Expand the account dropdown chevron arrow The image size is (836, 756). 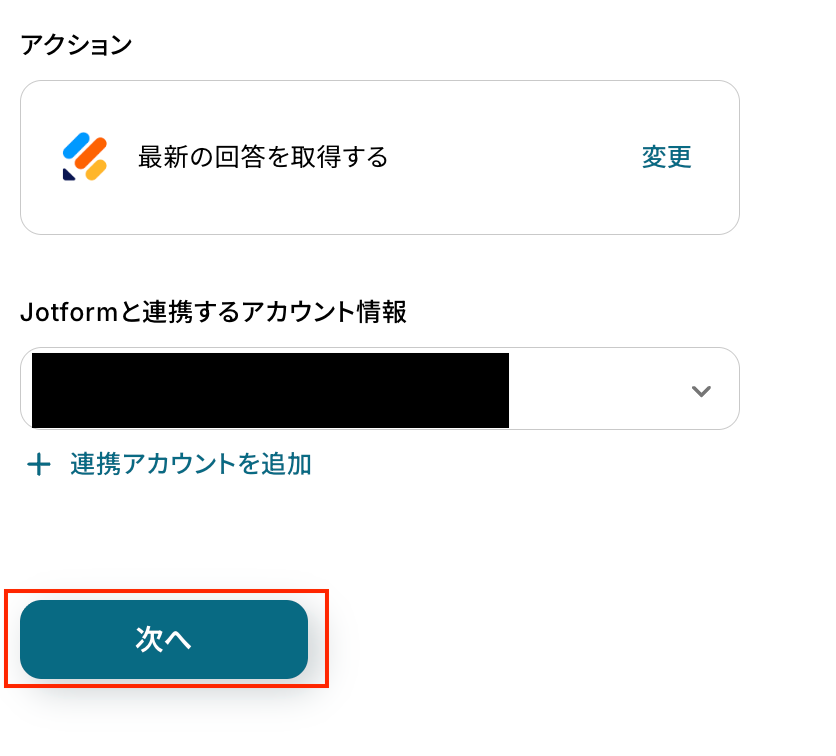(701, 390)
